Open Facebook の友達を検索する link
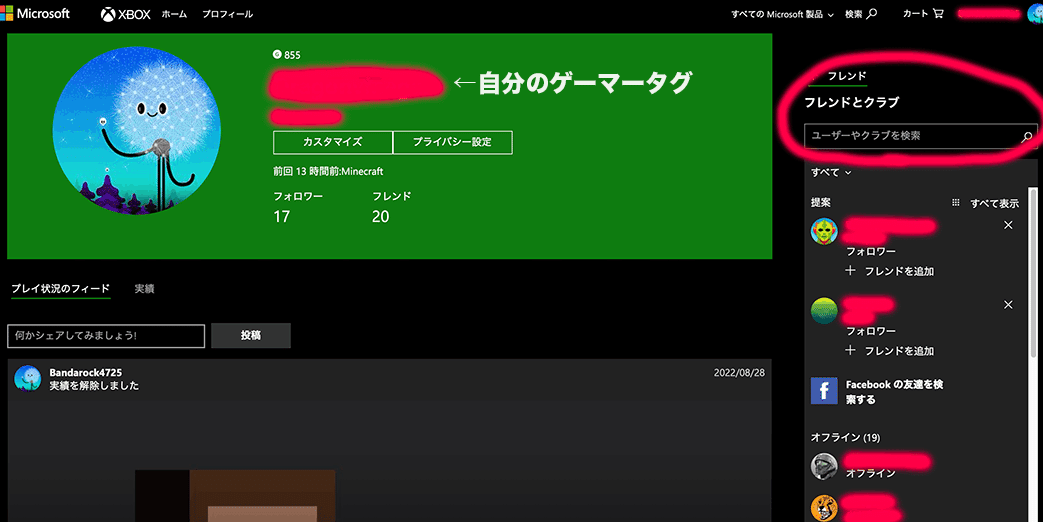This screenshot has width=1043, height=522. pyautogui.click(x=894, y=392)
